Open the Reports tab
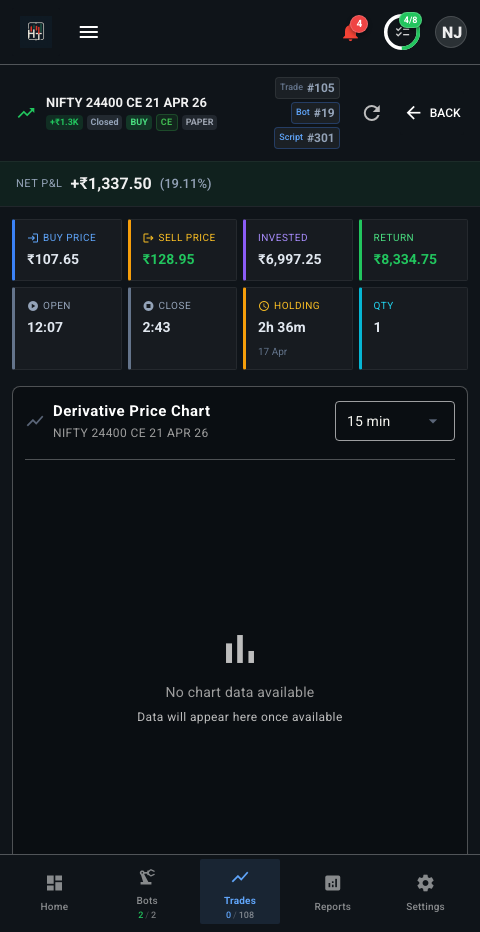 click(333, 892)
